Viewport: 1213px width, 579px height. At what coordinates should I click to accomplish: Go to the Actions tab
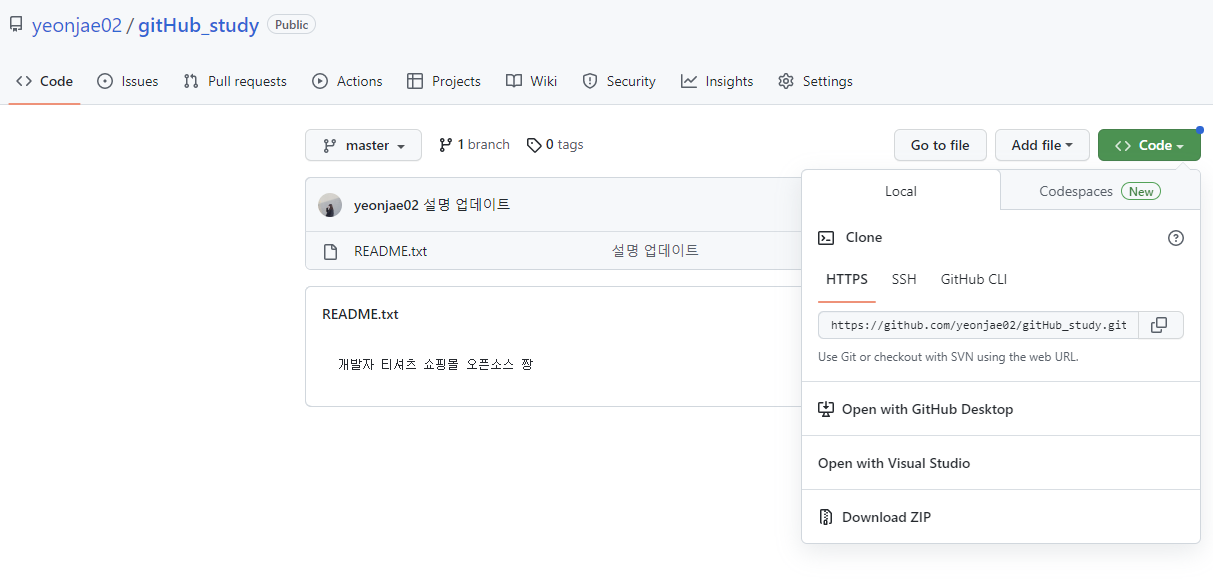coord(347,81)
